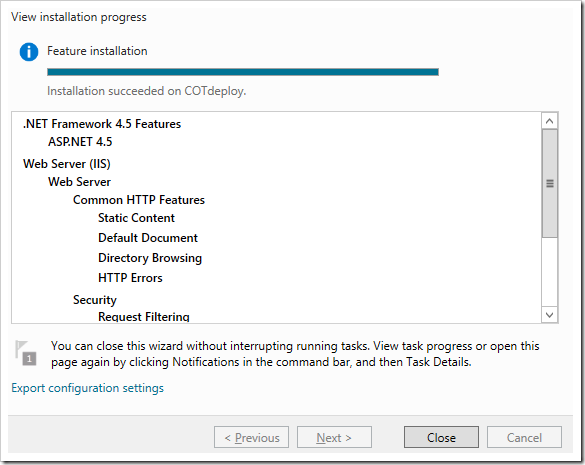585x465 pixels.
Task: Click the feature installation progress bar
Action: point(243,72)
